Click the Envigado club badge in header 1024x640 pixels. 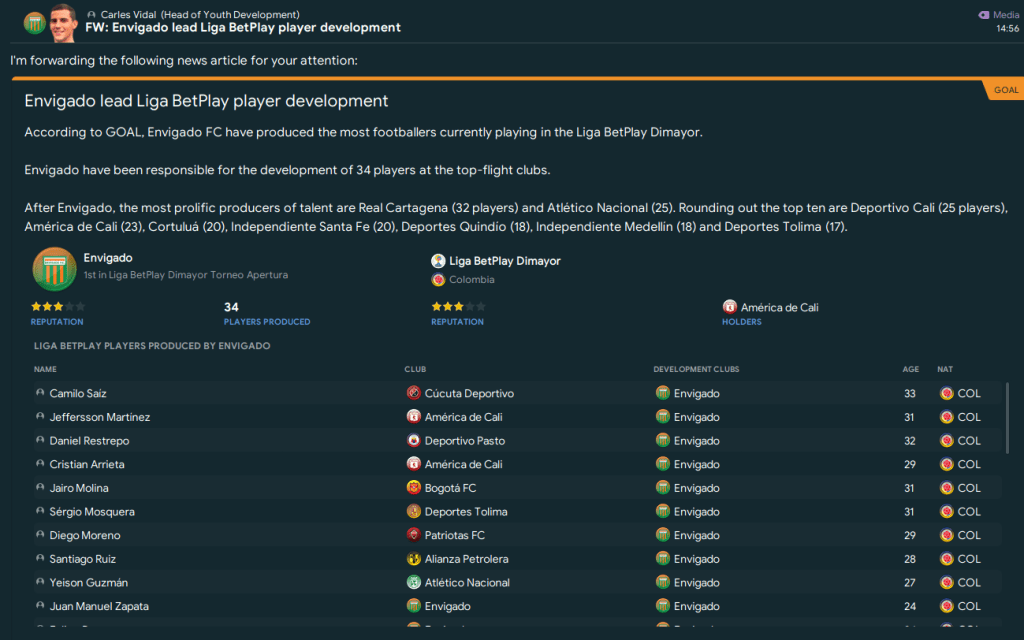click(x=34, y=22)
